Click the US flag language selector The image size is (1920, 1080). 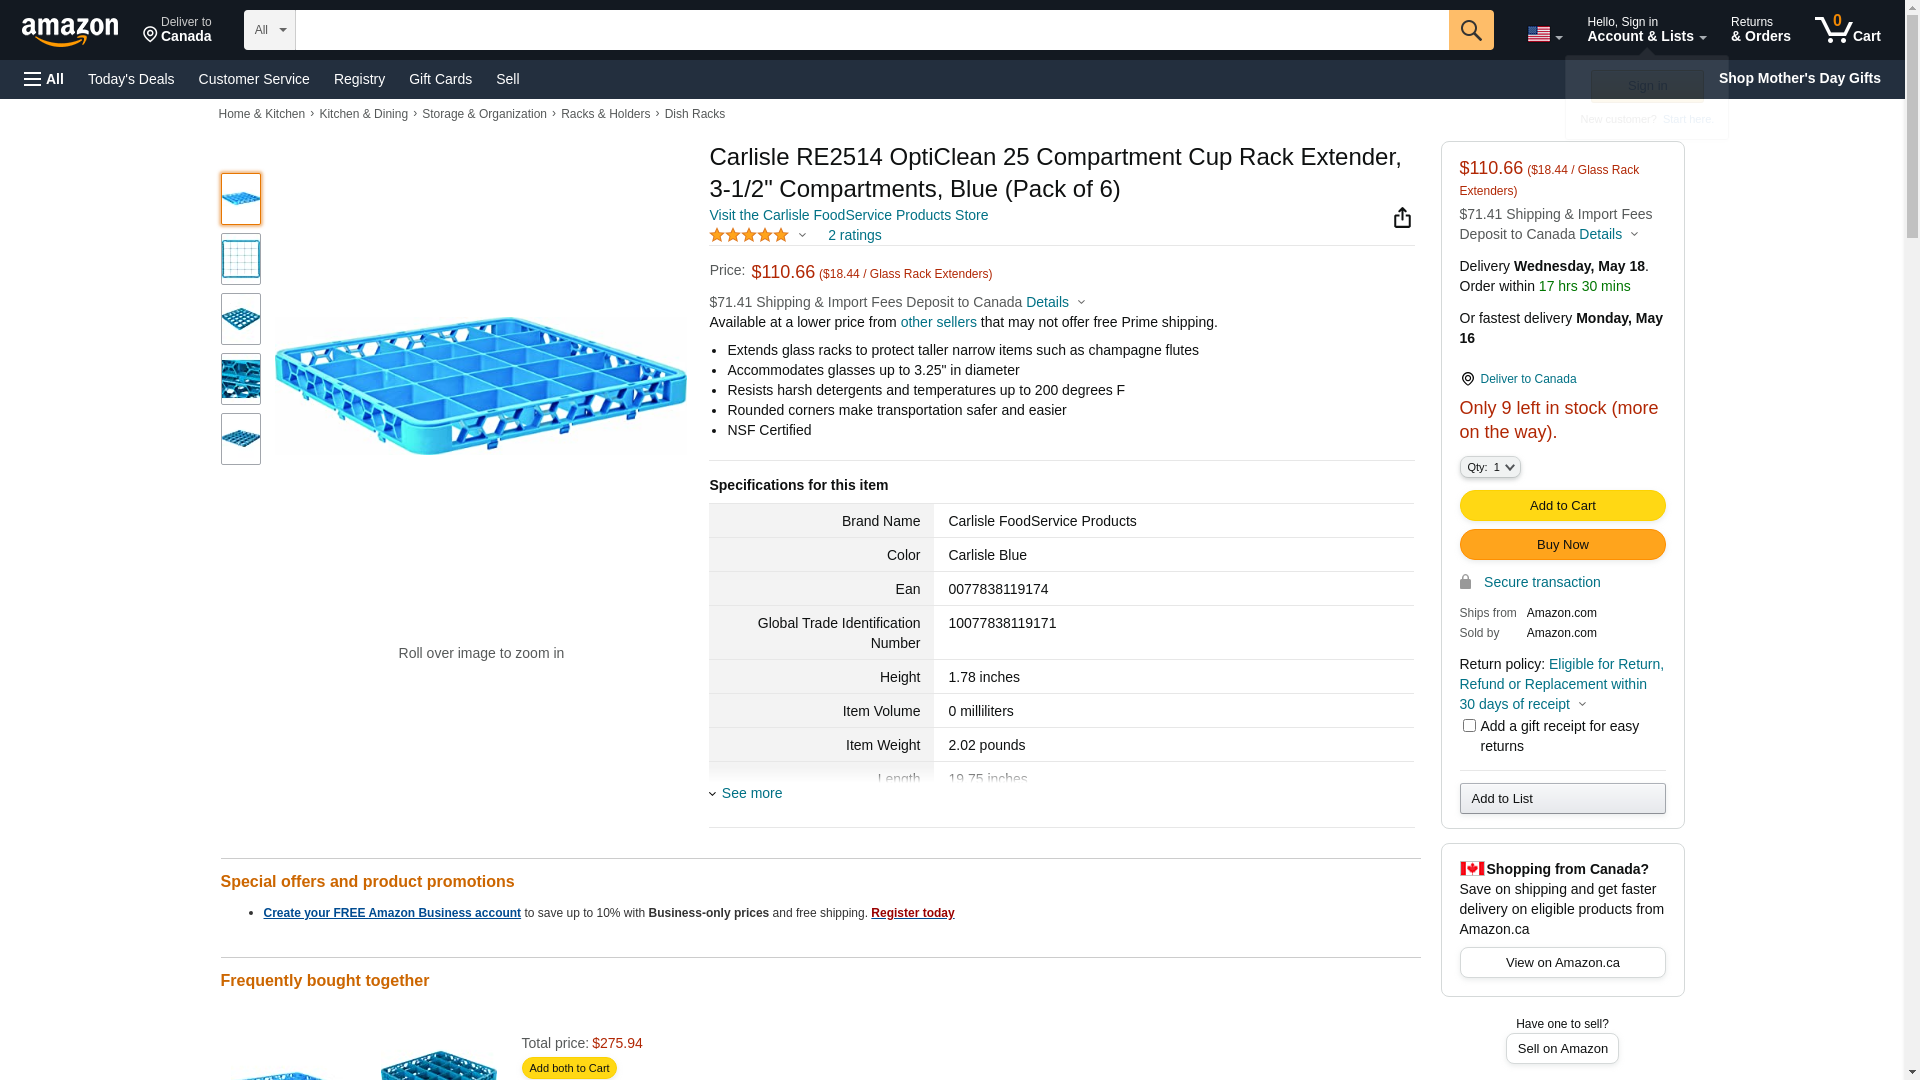tap(1544, 34)
